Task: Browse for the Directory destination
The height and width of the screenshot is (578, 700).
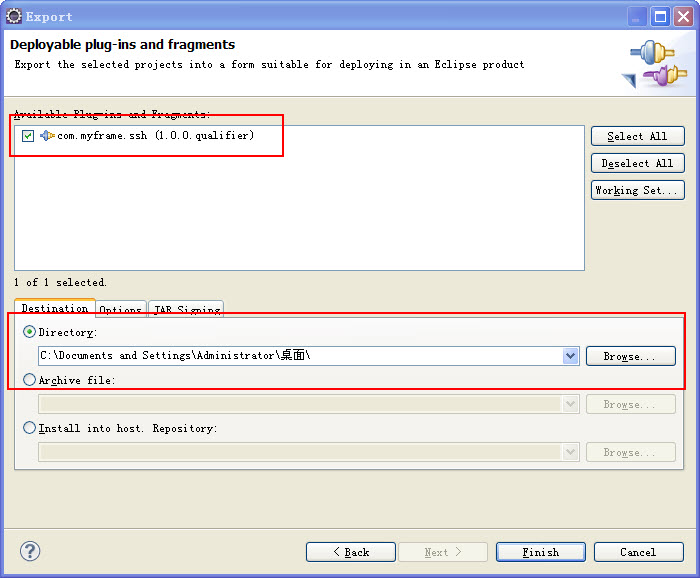Action: coord(630,356)
